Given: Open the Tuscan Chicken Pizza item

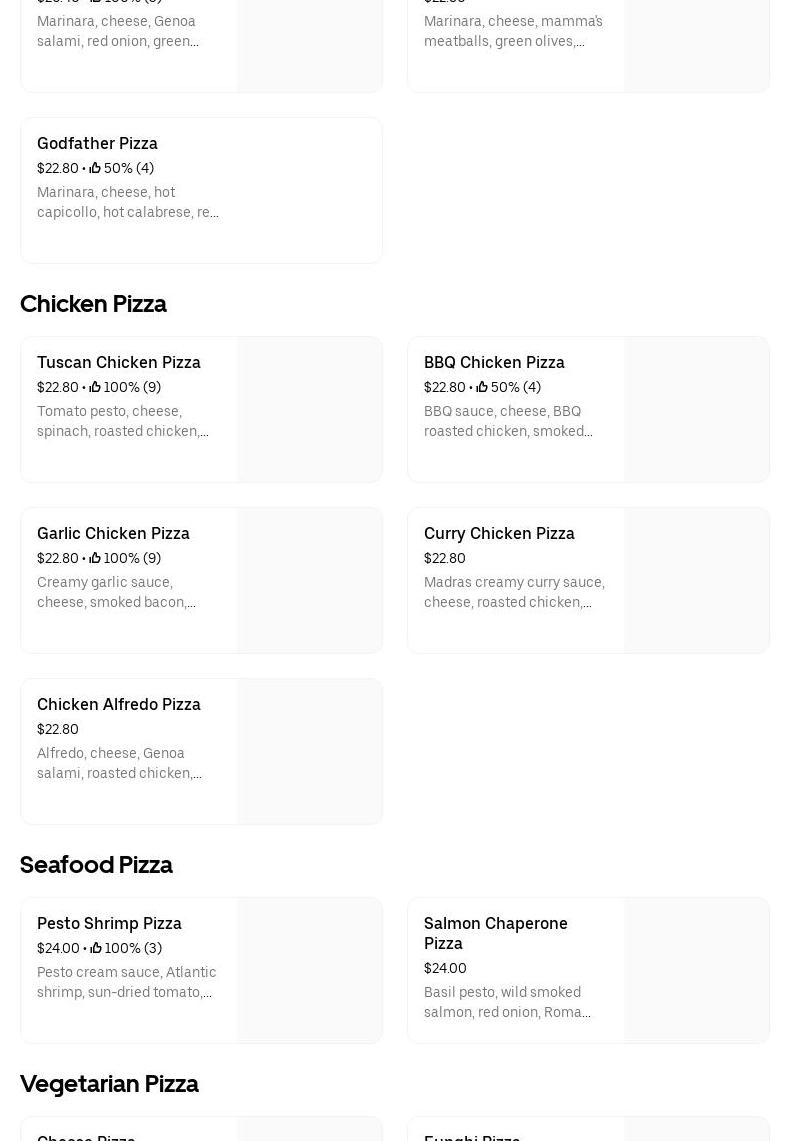Looking at the screenshot, I should coord(118,363).
